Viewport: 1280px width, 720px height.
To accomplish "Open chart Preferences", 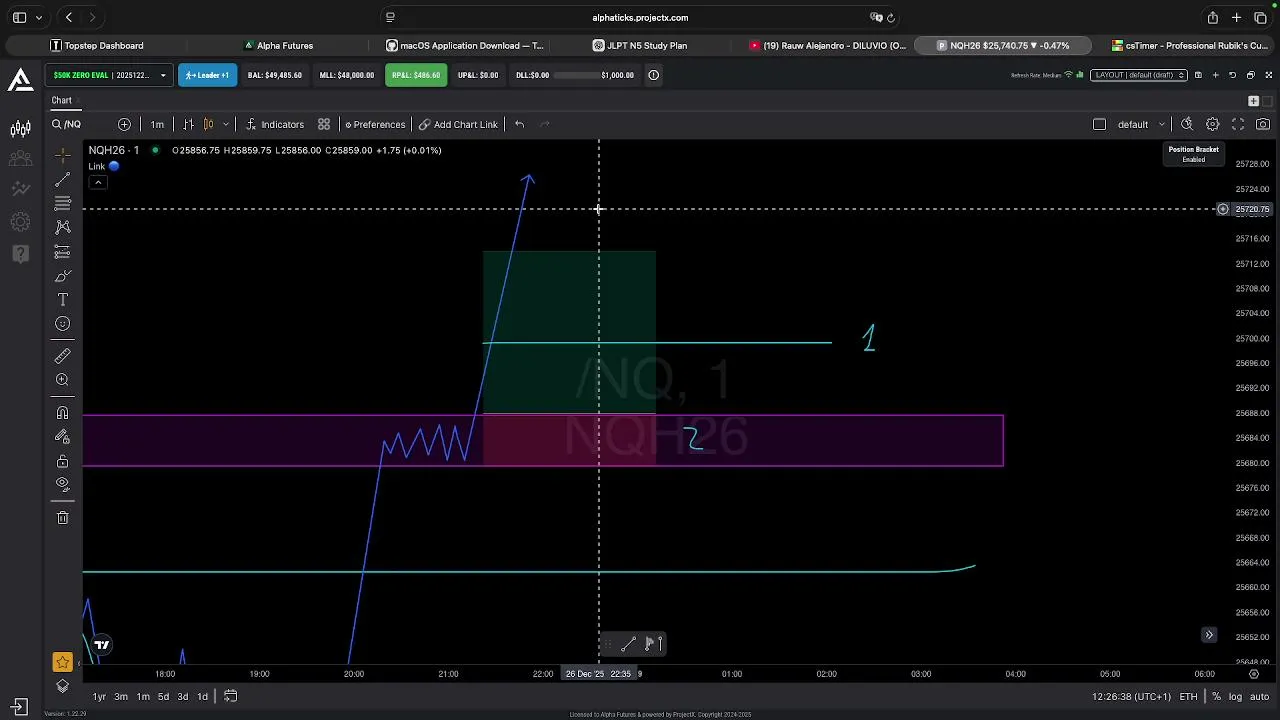I will pyautogui.click(x=375, y=124).
